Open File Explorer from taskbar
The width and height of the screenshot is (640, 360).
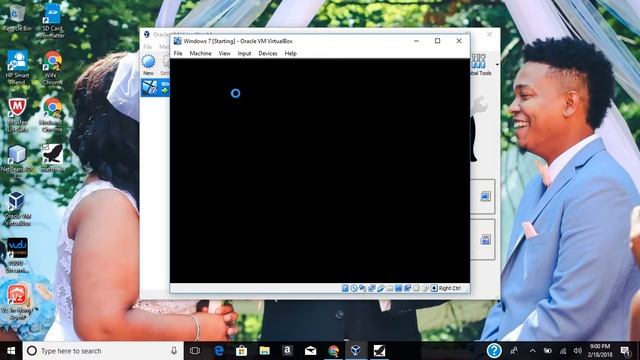(x=264, y=351)
